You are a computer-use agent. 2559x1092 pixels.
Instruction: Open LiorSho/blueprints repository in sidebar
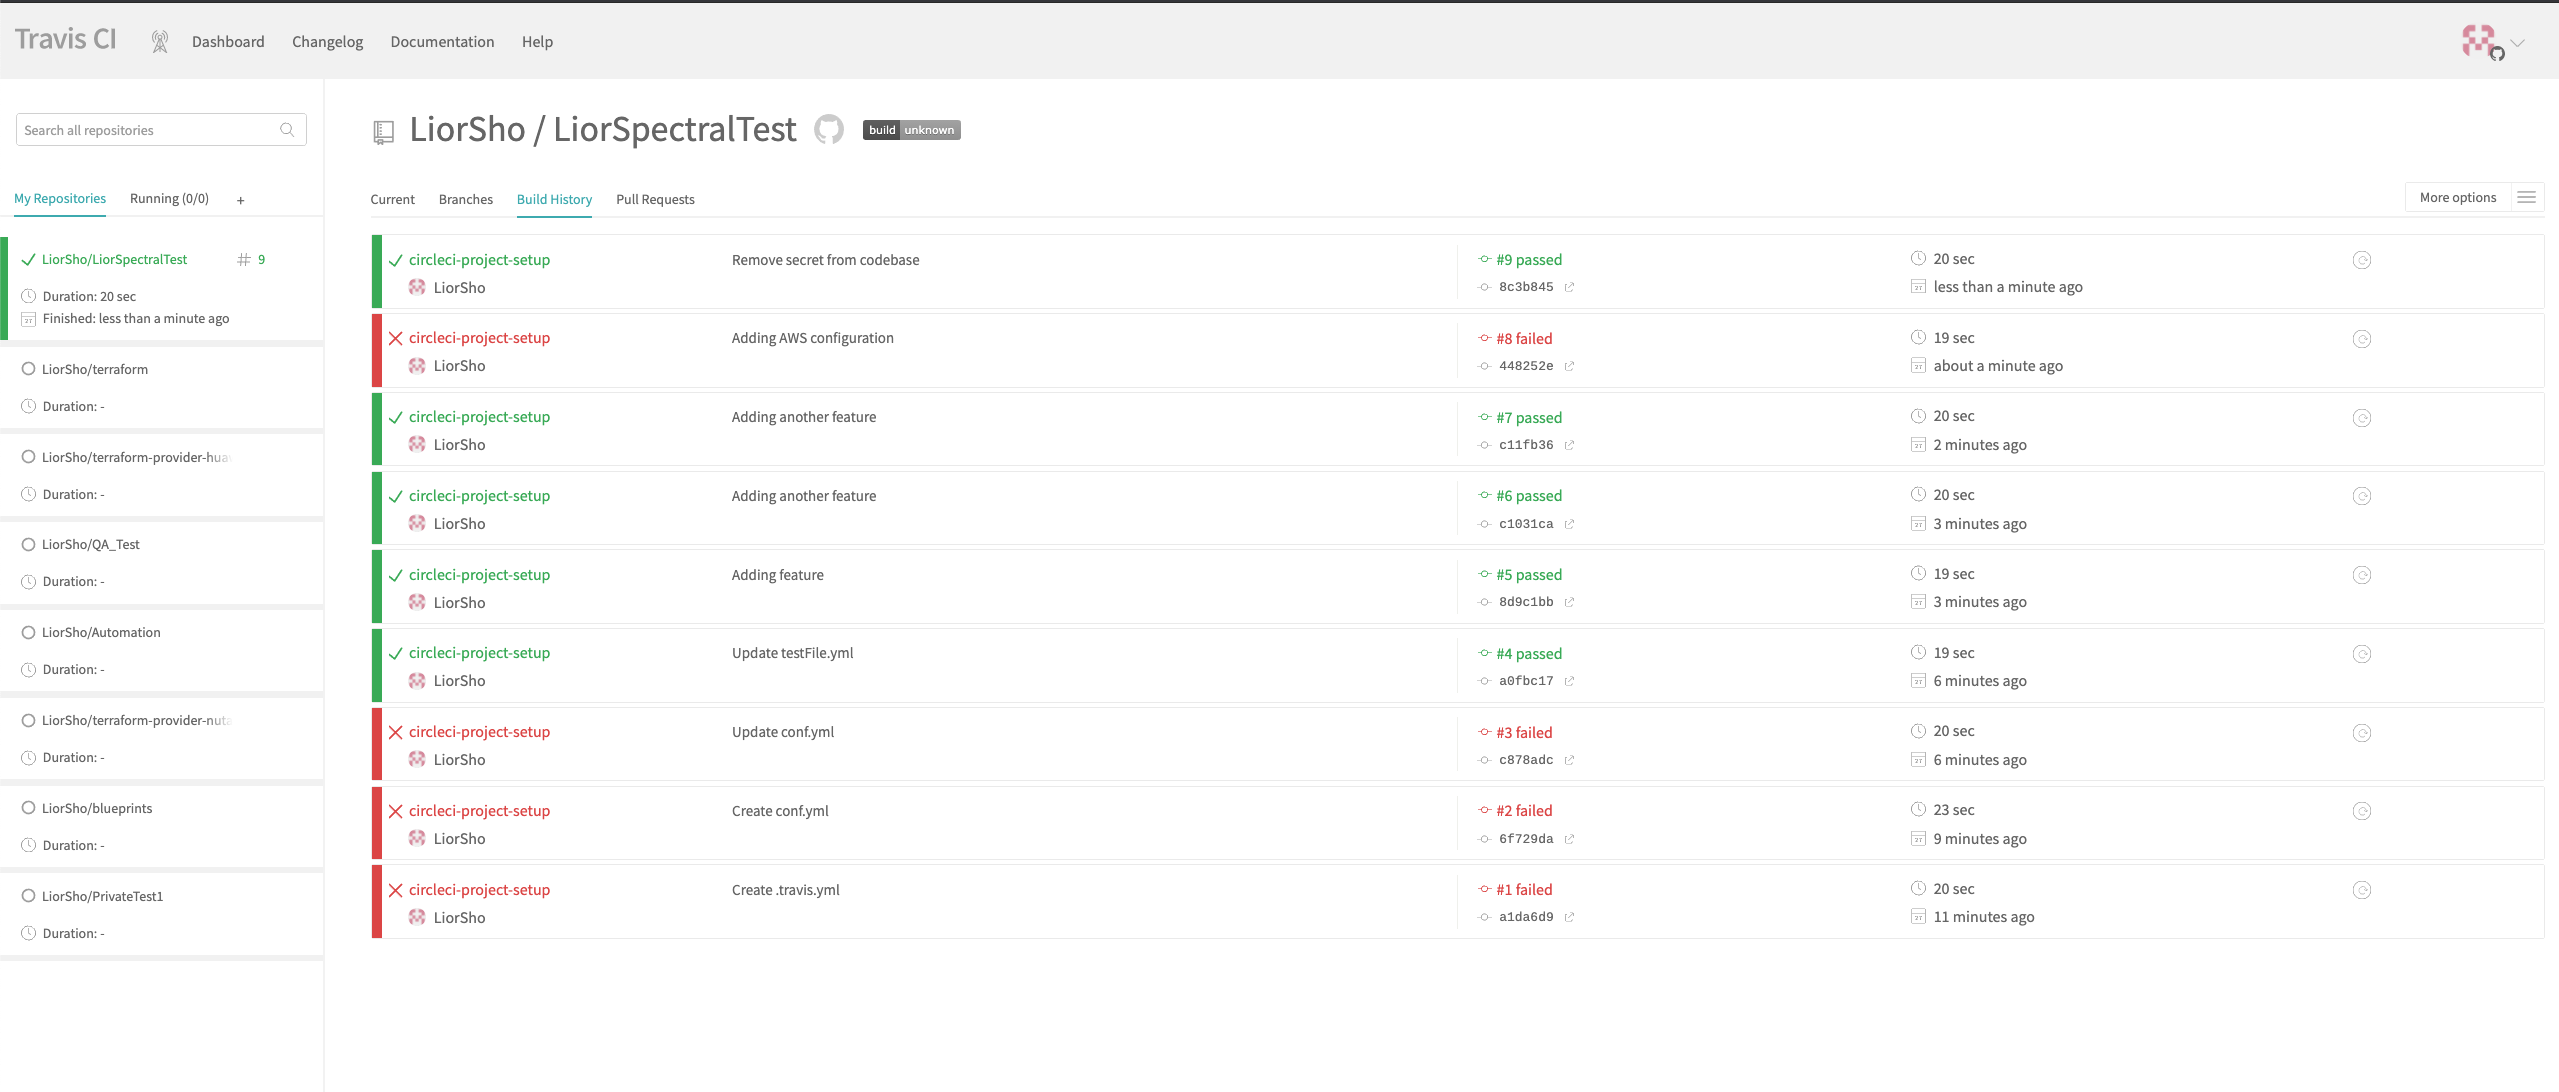pos(97,809)
